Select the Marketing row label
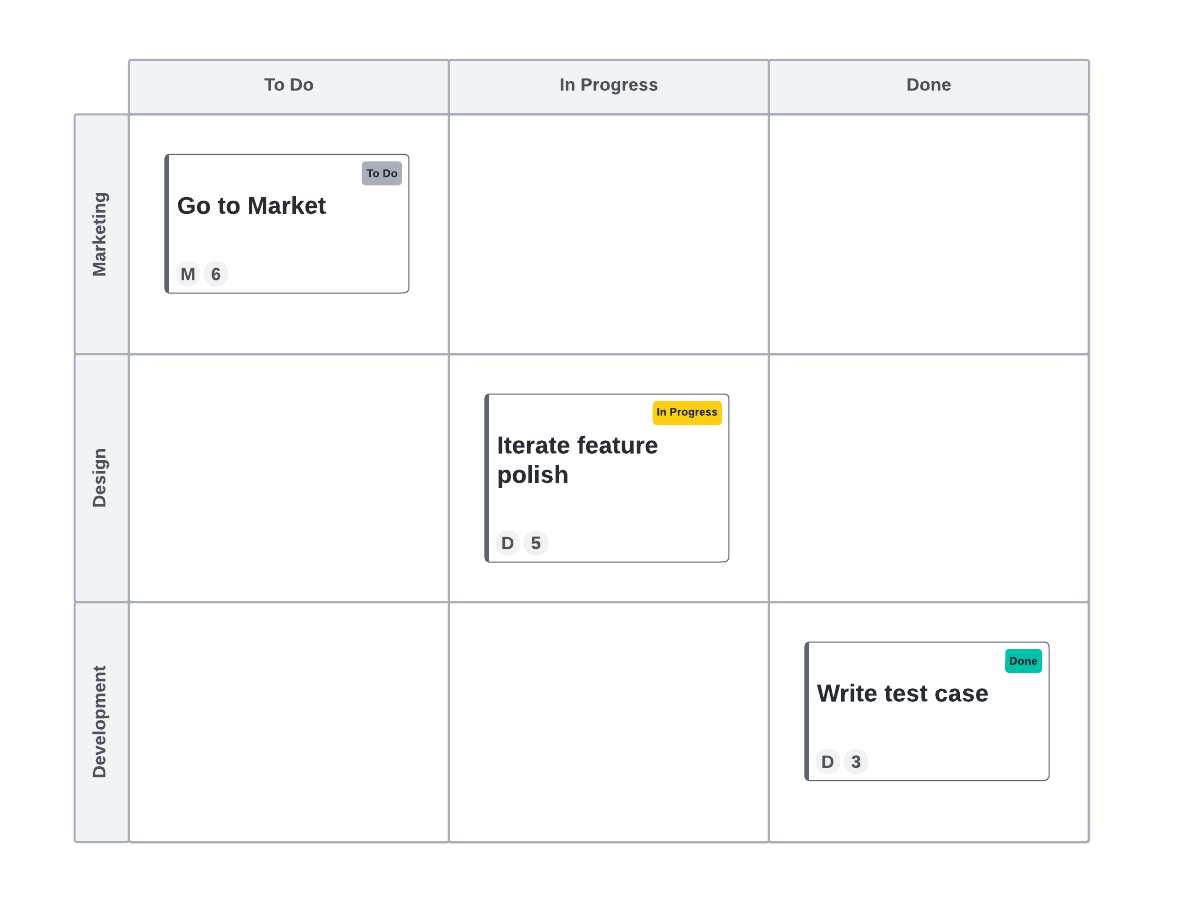The width and height of the screenshot is (1189, 921). coord(101,234)
